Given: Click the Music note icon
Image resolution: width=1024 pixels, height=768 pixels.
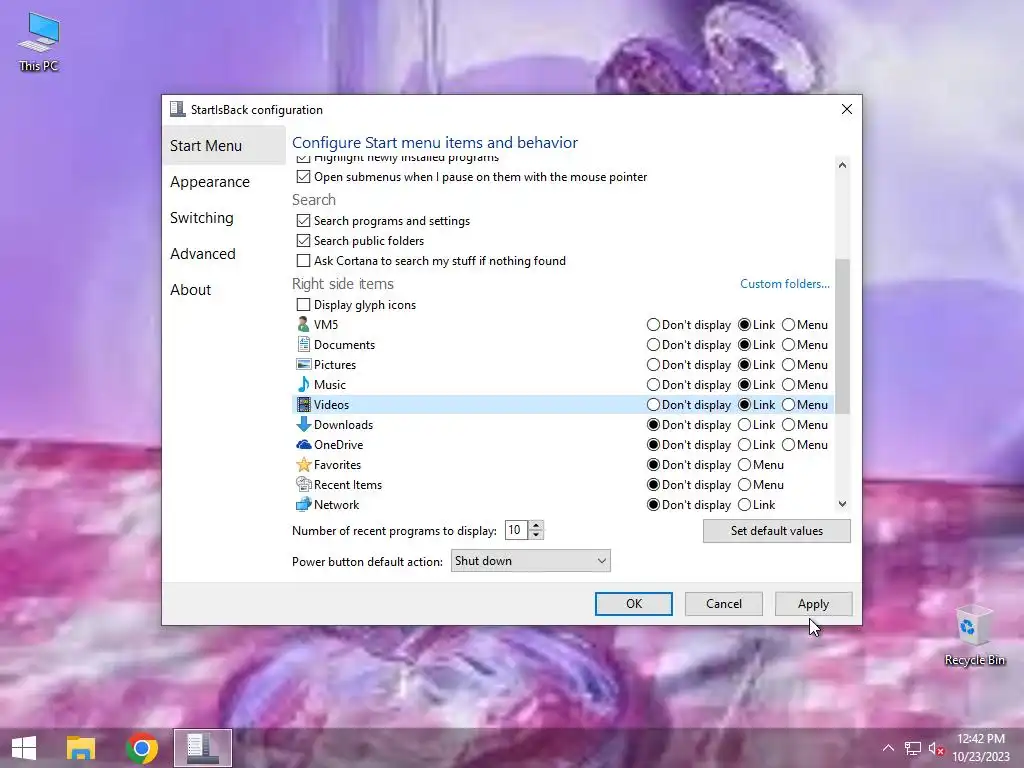Looking at the screenshot, I should click(303, 384).
